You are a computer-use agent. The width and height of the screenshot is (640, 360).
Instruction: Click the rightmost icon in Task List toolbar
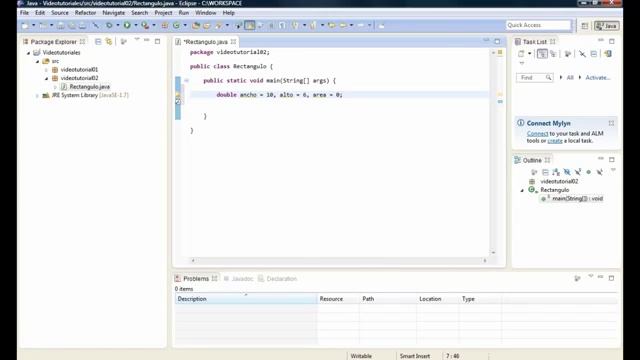coord(608,53)
